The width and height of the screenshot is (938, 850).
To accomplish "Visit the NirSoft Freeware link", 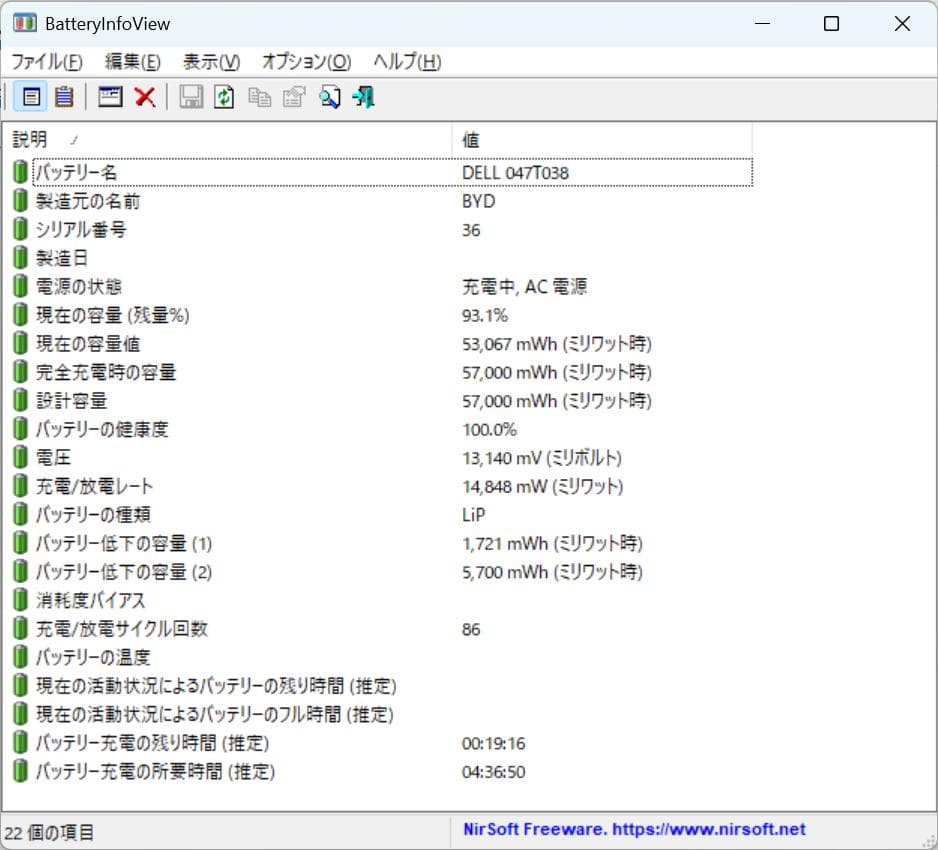I will [x=633, y=829].
